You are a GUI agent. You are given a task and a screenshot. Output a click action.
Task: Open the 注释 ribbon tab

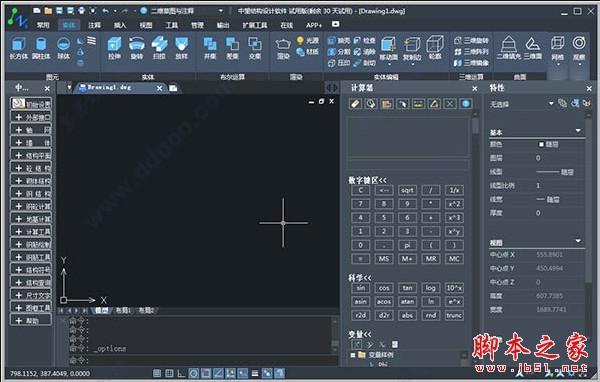pos(95,25)
